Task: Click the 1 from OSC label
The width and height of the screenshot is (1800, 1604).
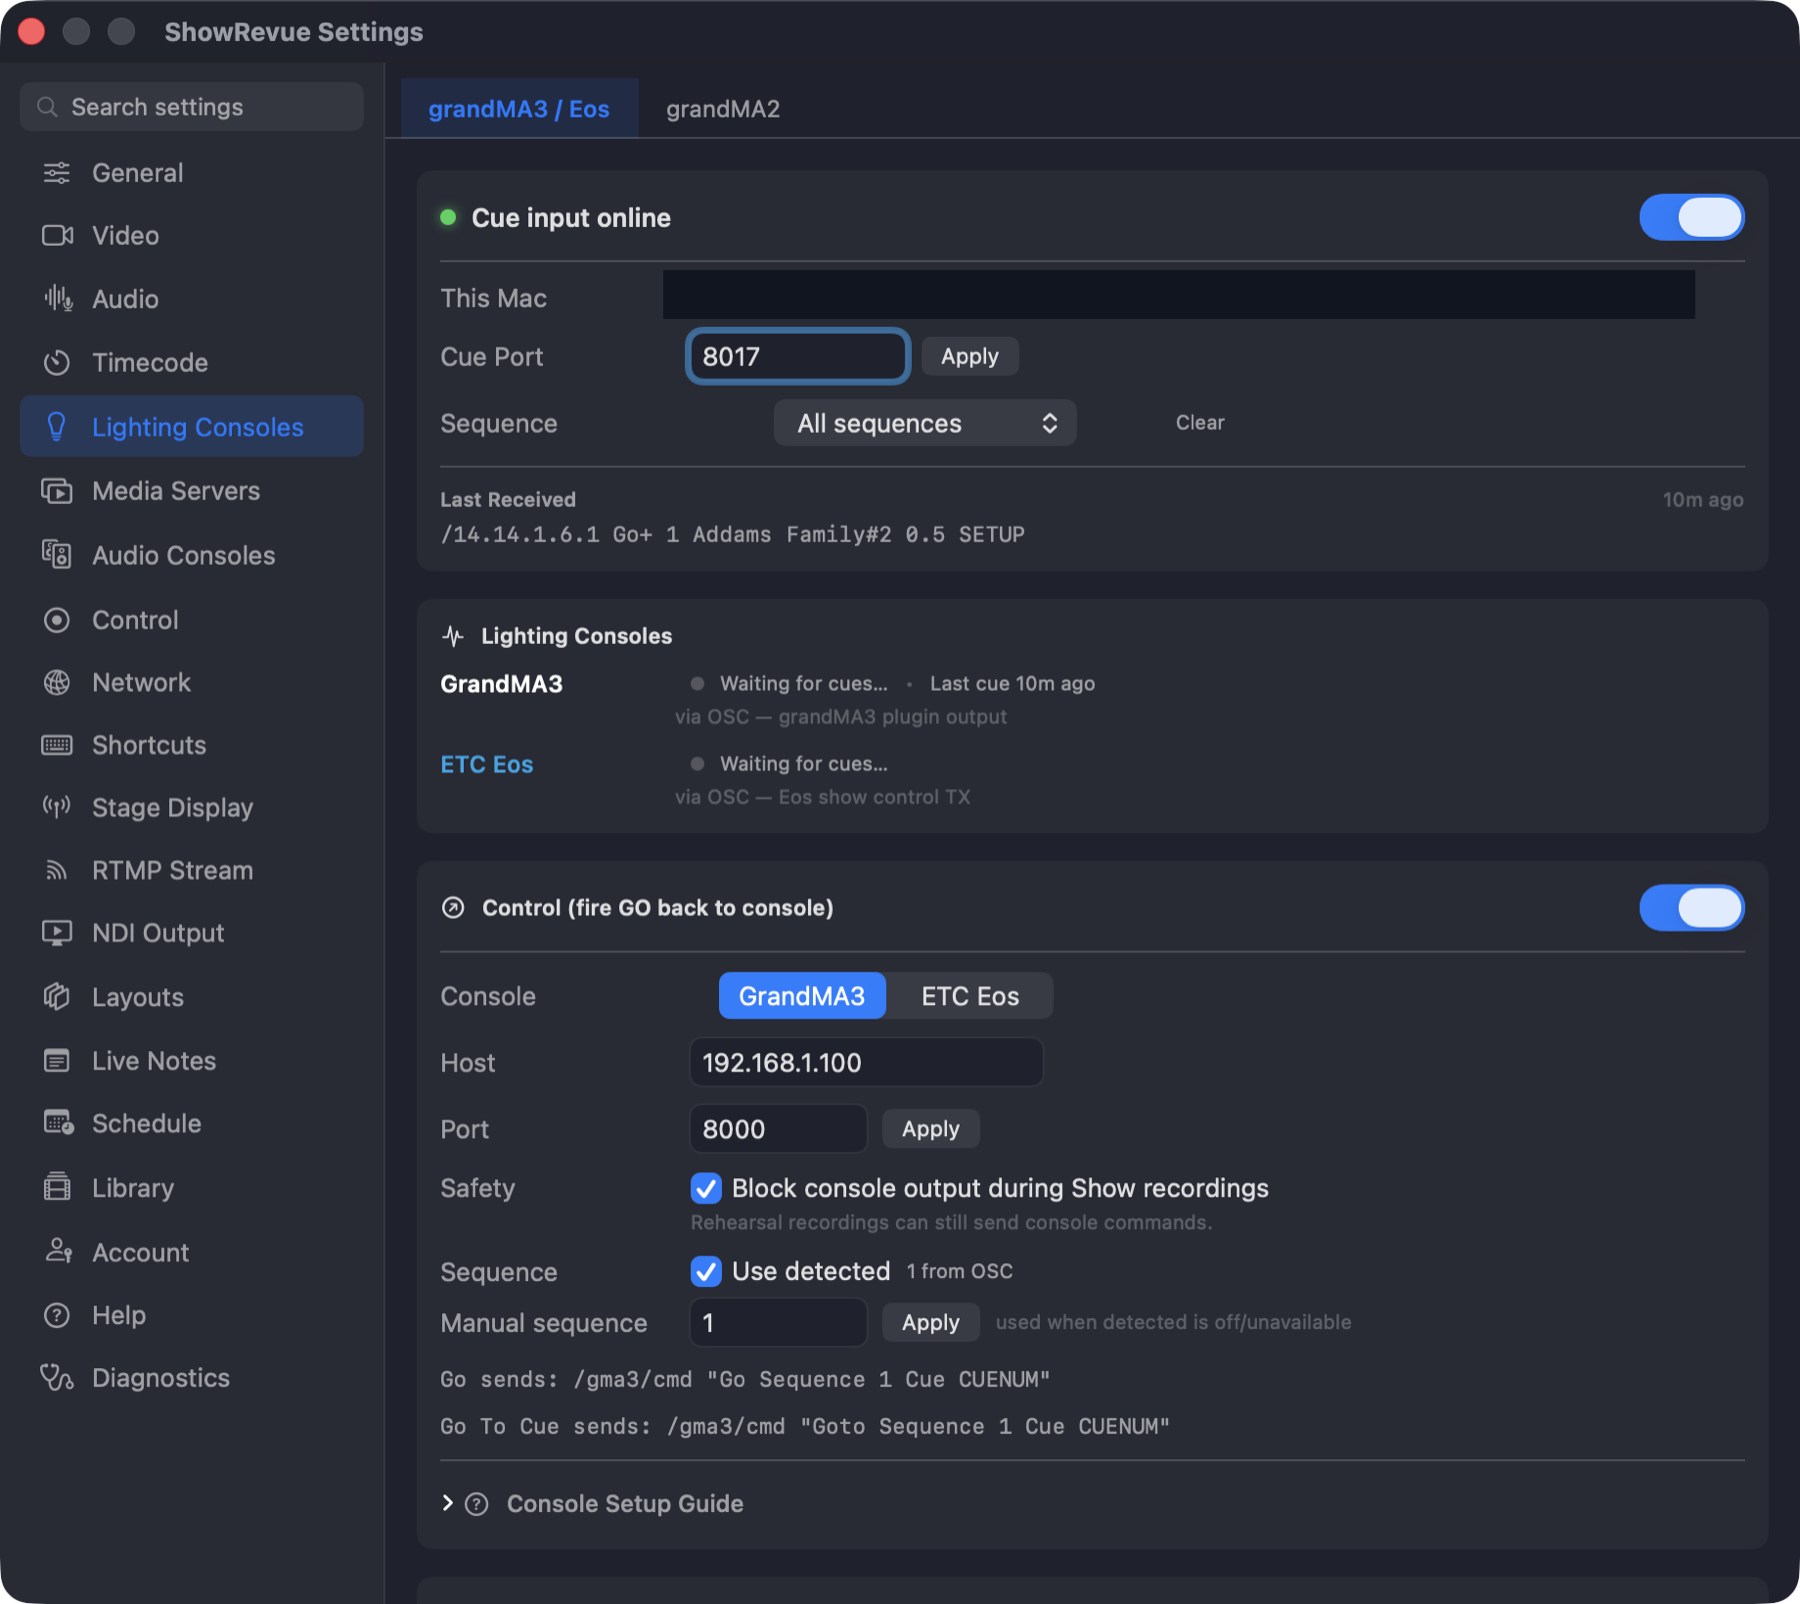Action: pyautogui.click(x=959, y=1271)
